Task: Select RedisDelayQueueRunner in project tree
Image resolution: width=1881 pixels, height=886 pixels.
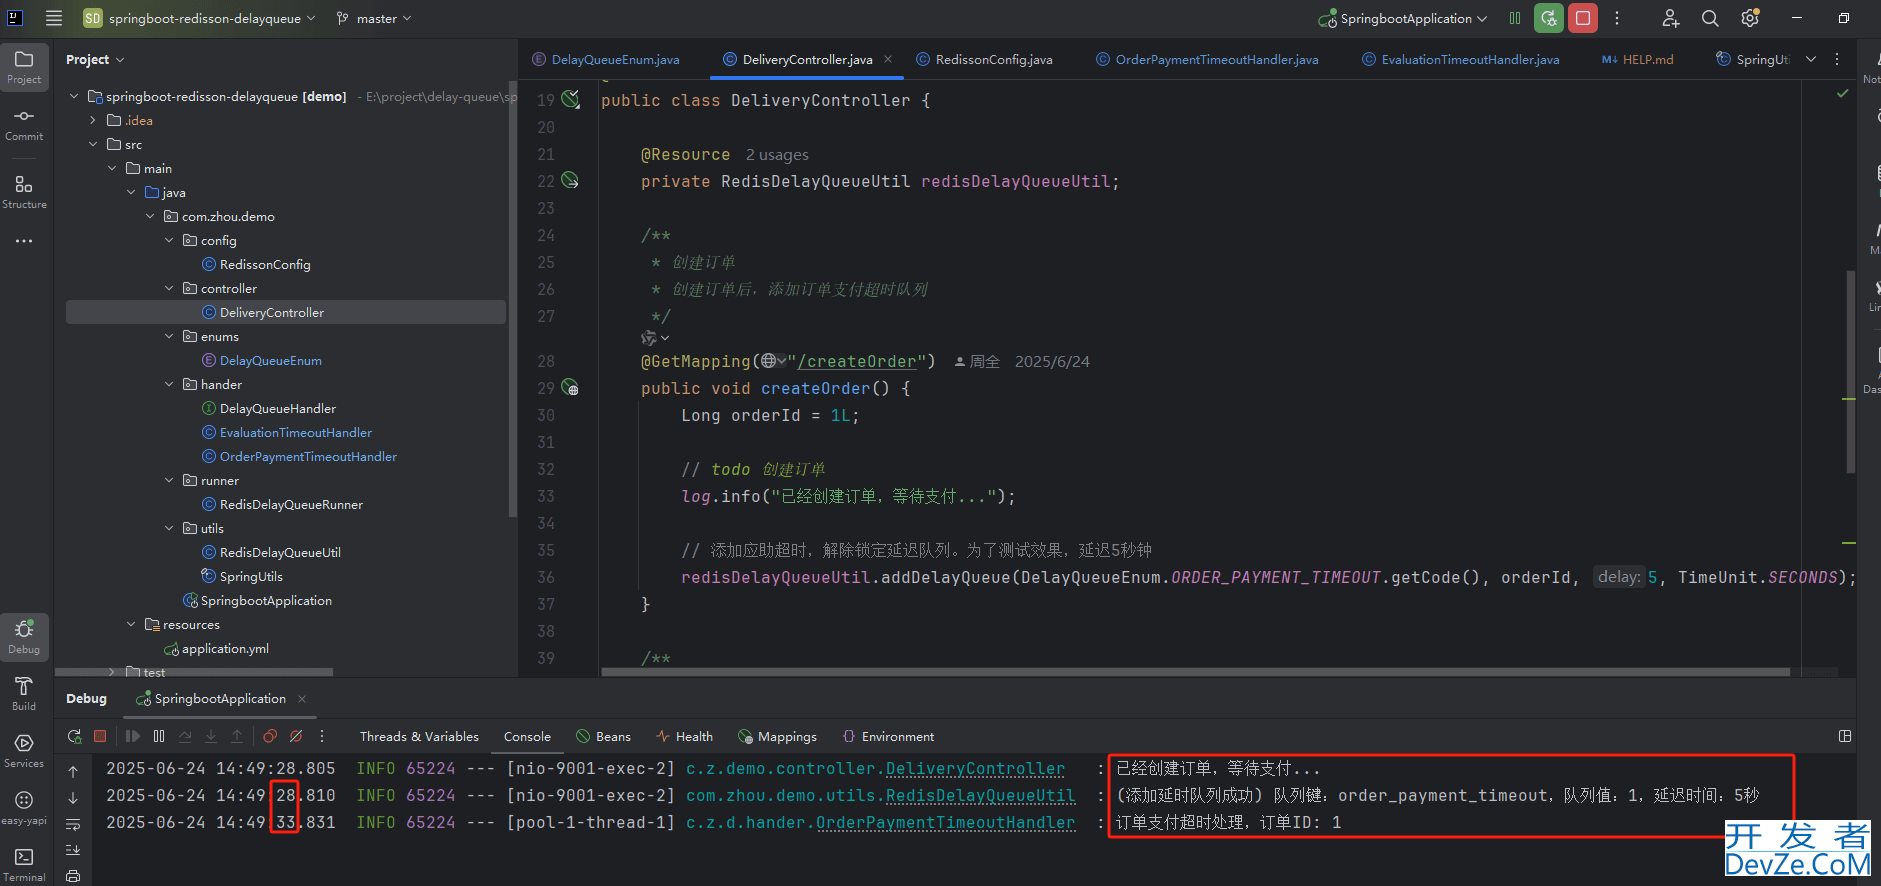Action: (291, 505)
